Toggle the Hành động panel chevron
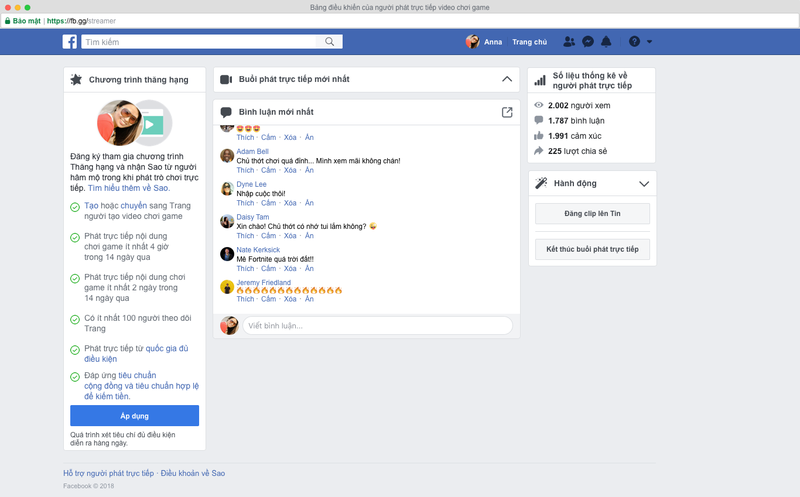800x497 pixels. [x=644, y=184]
